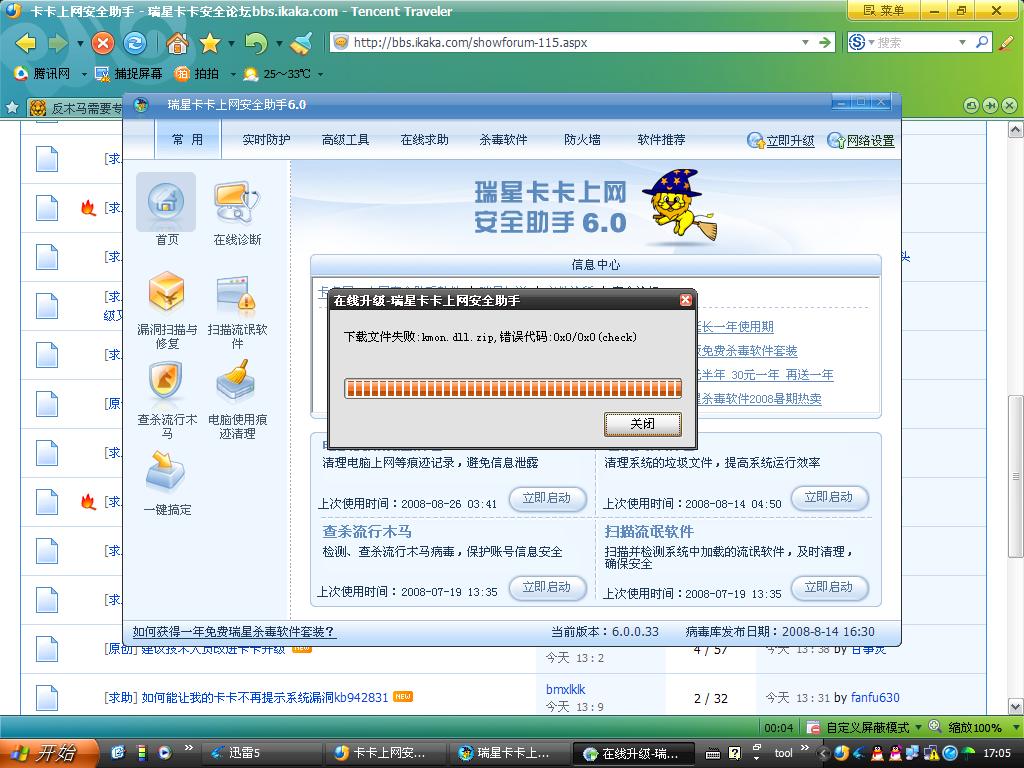Switch to the 高级工具 tab
This screenshot has height=768, width=1024.
pos(345,140)
